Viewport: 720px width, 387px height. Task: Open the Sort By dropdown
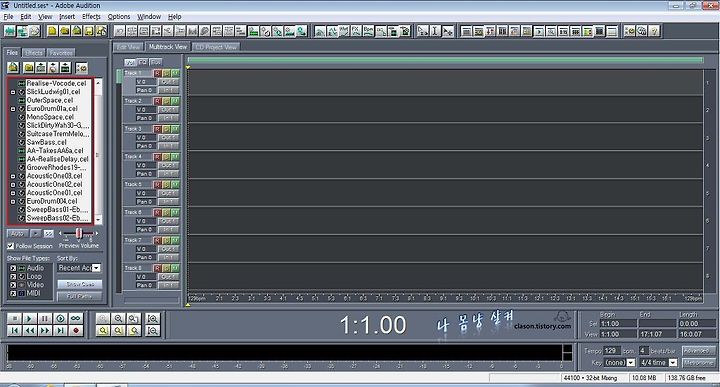(x=96, y=268)
